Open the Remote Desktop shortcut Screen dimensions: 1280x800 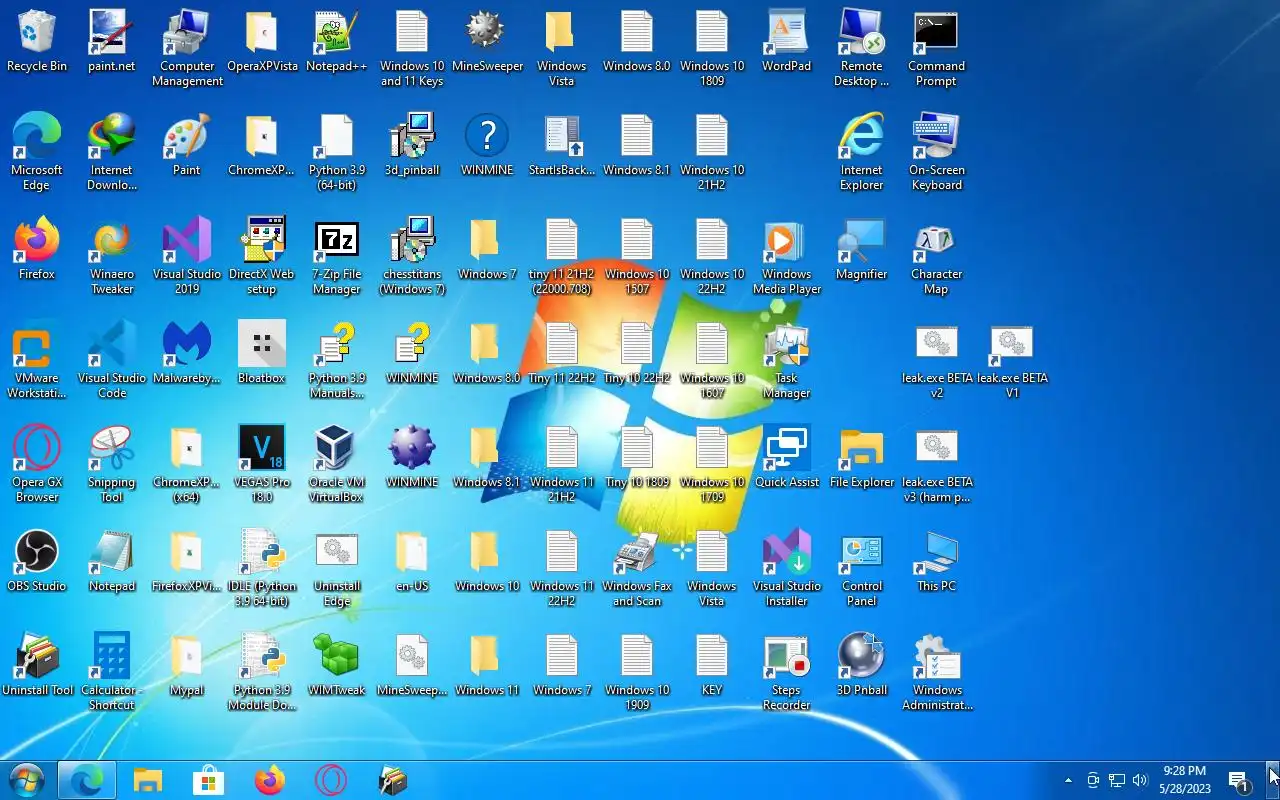pyautogui.click(x=862, y=49)
